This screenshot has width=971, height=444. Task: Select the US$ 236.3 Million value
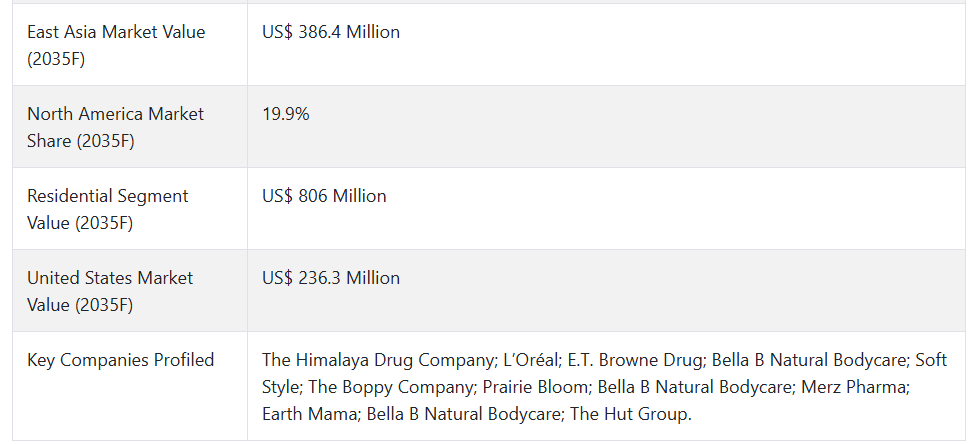331,278
